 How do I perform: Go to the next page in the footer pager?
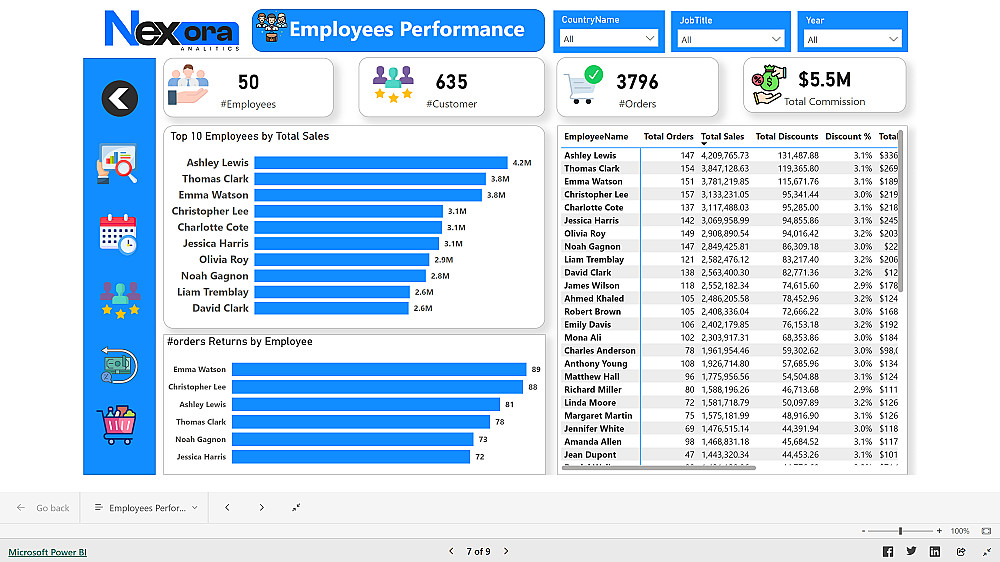pos(506,551)
